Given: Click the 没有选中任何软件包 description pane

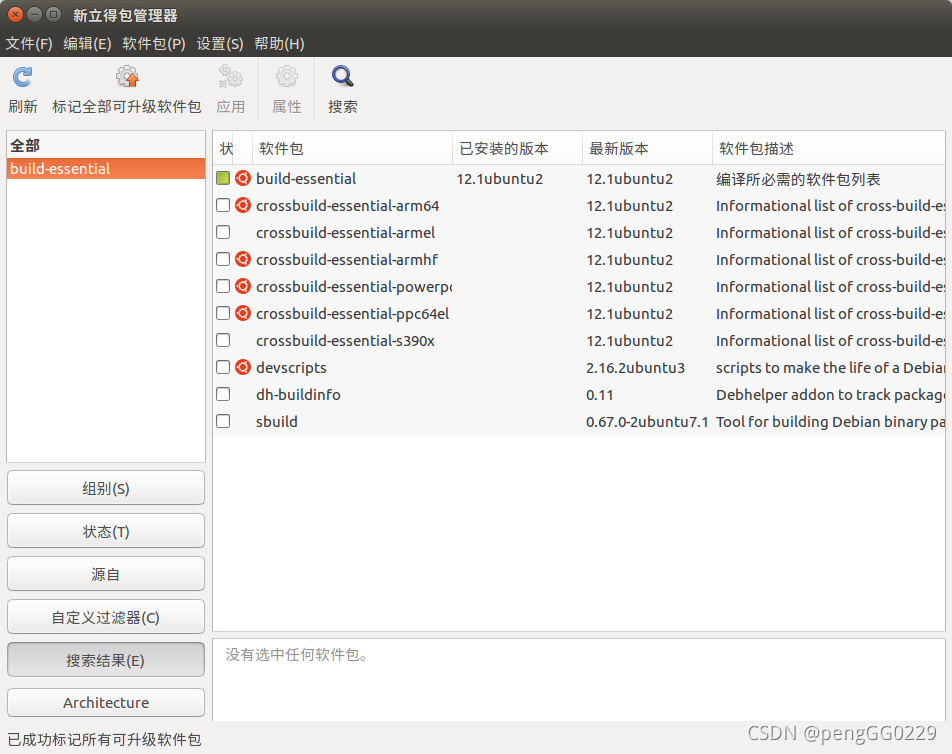Looking at the screenshot, I should click(579, 679).
